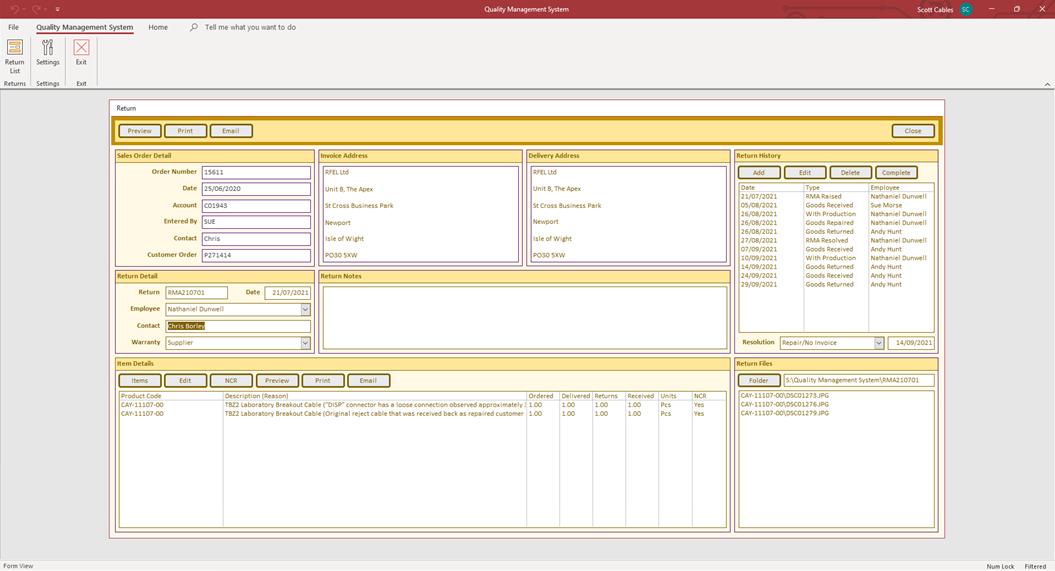
Task: Click the Customer Order field
Action: [256, 256]
